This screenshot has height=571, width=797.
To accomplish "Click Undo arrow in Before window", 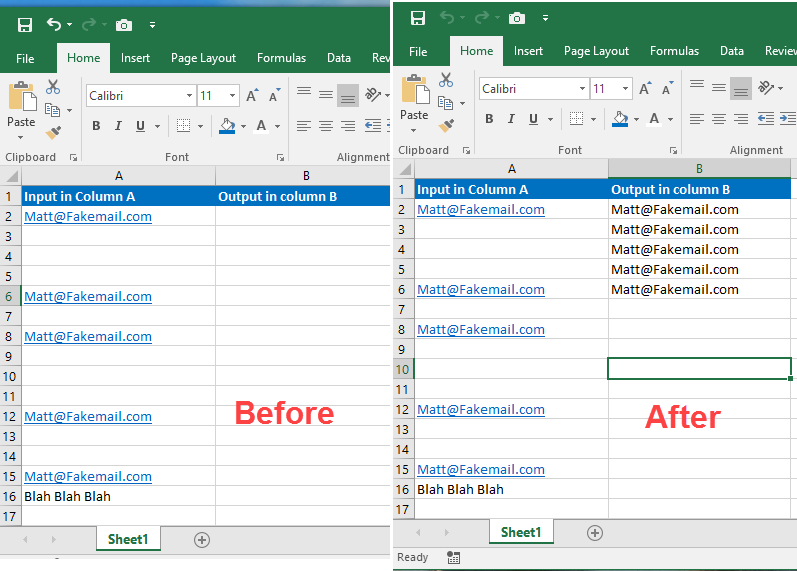I will click(x=53, y=24).
